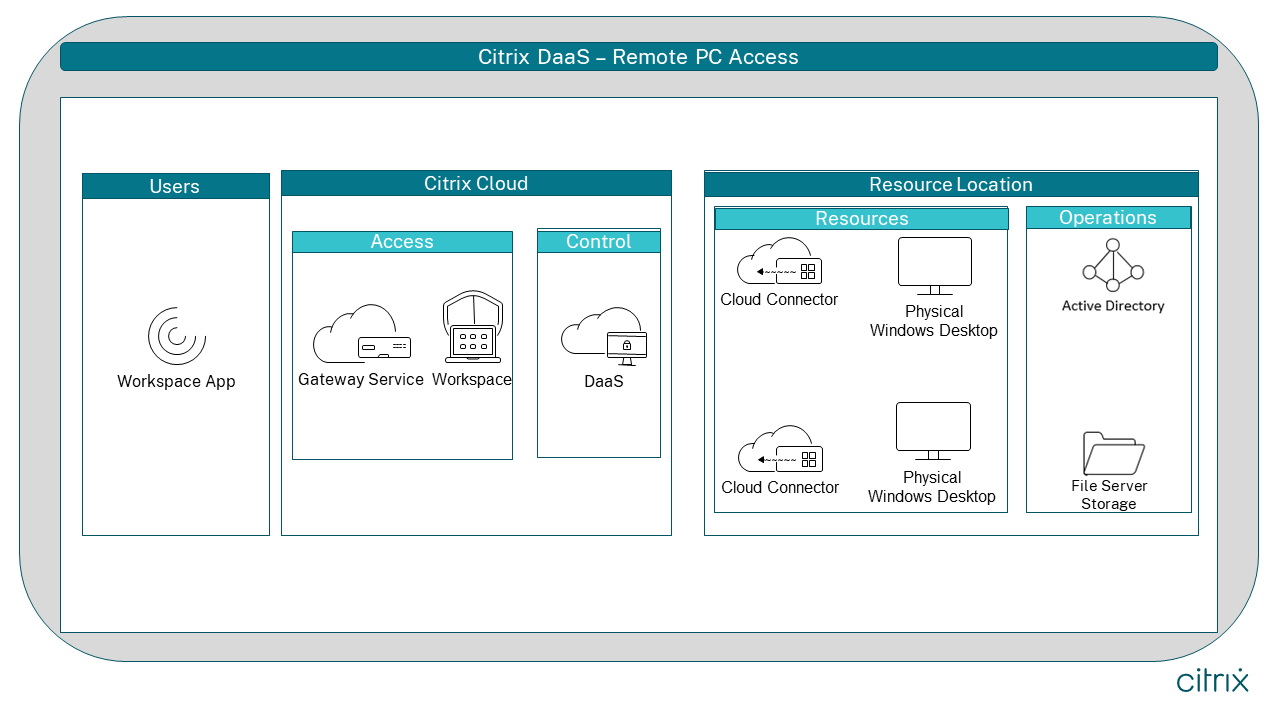
Task: Click the bottom Physical Windows Desktop monitor
Action: click(934, 428)
